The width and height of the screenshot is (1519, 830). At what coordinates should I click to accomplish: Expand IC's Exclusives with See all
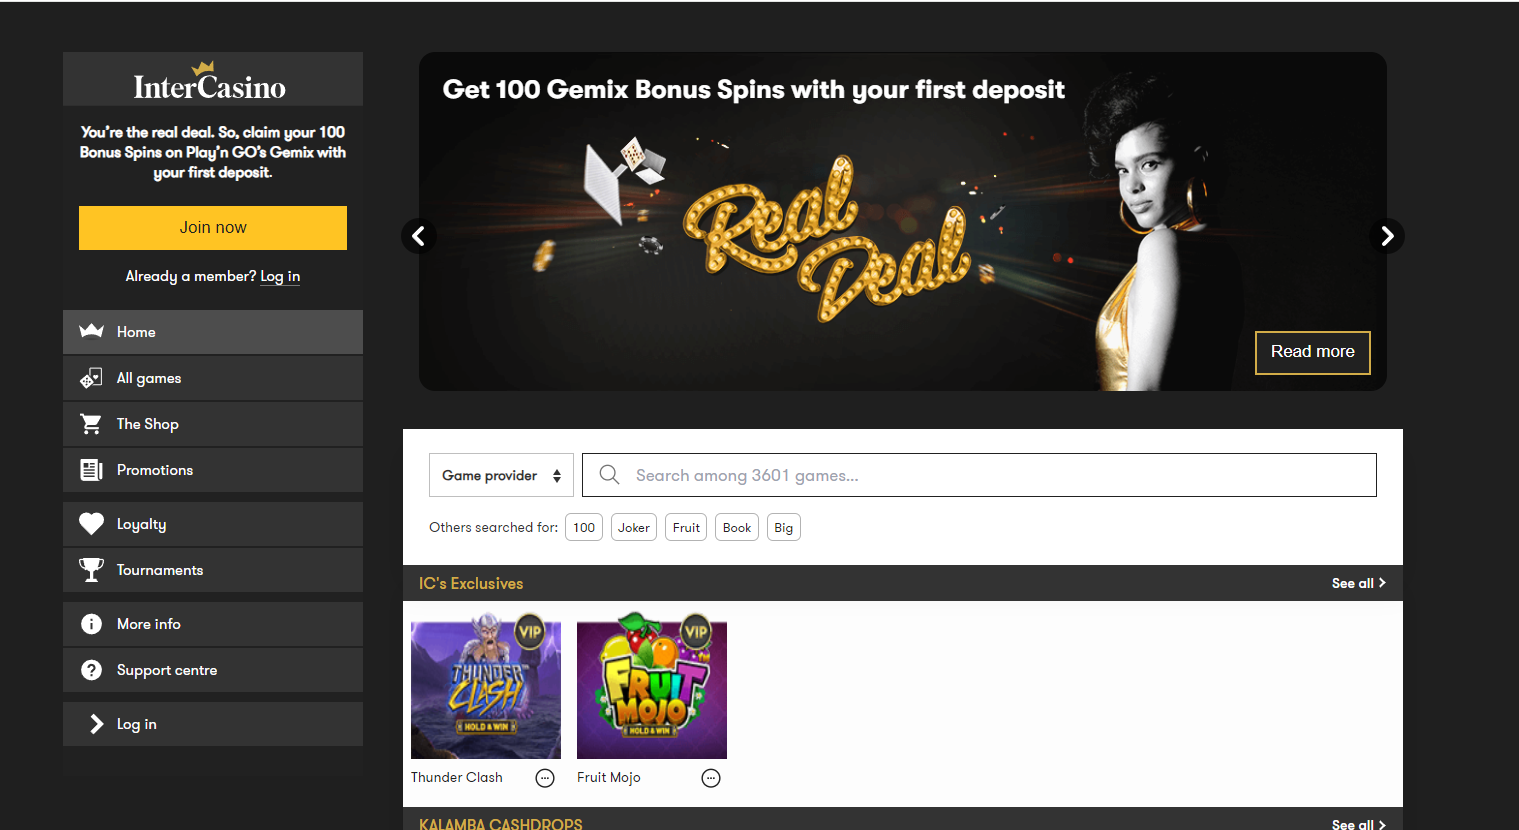click(1358, 583)
